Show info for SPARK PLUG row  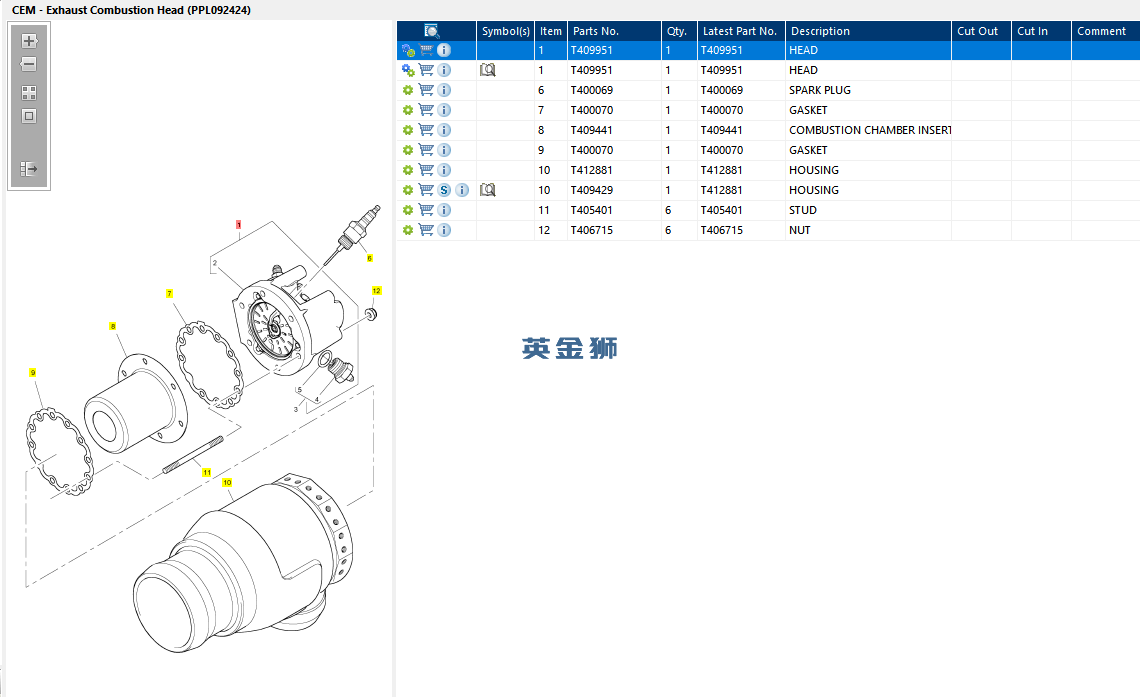pyautogui.click(x=444, y=90)
